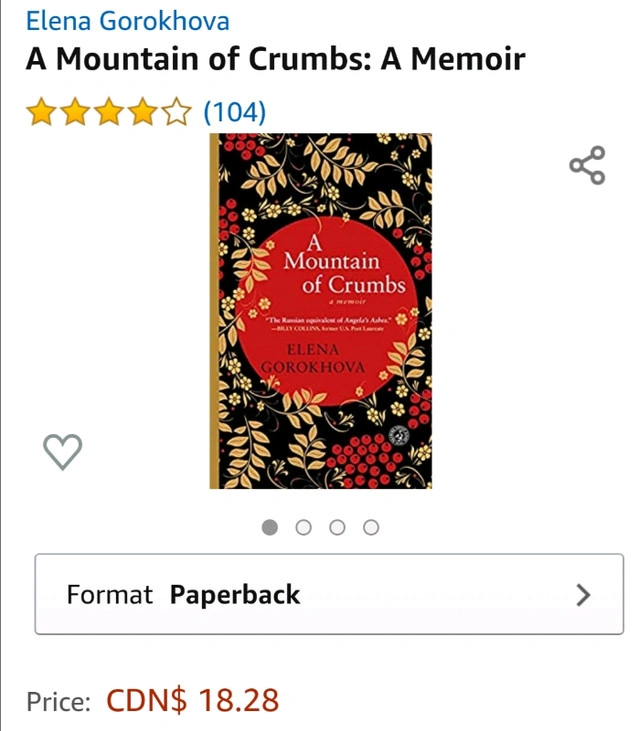The image size is (640, 731).
Task: Select the bold Paperback format label
Action: tap(235, 595)
